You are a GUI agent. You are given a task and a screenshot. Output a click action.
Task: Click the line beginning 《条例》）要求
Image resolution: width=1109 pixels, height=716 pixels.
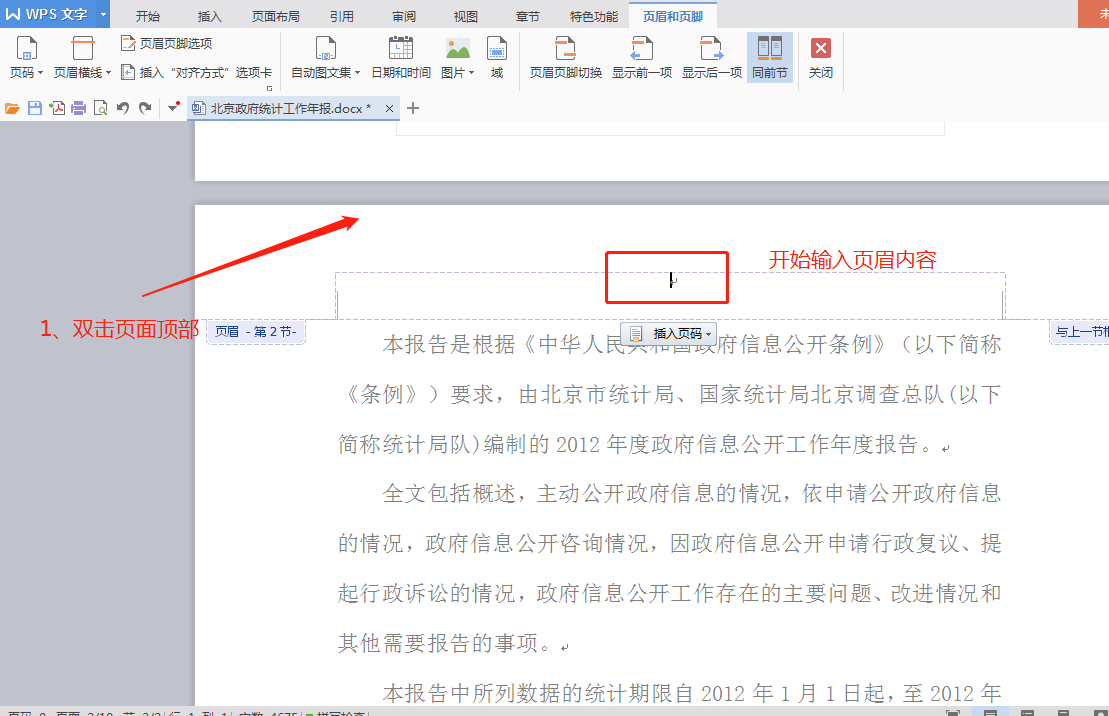[670, 394]
